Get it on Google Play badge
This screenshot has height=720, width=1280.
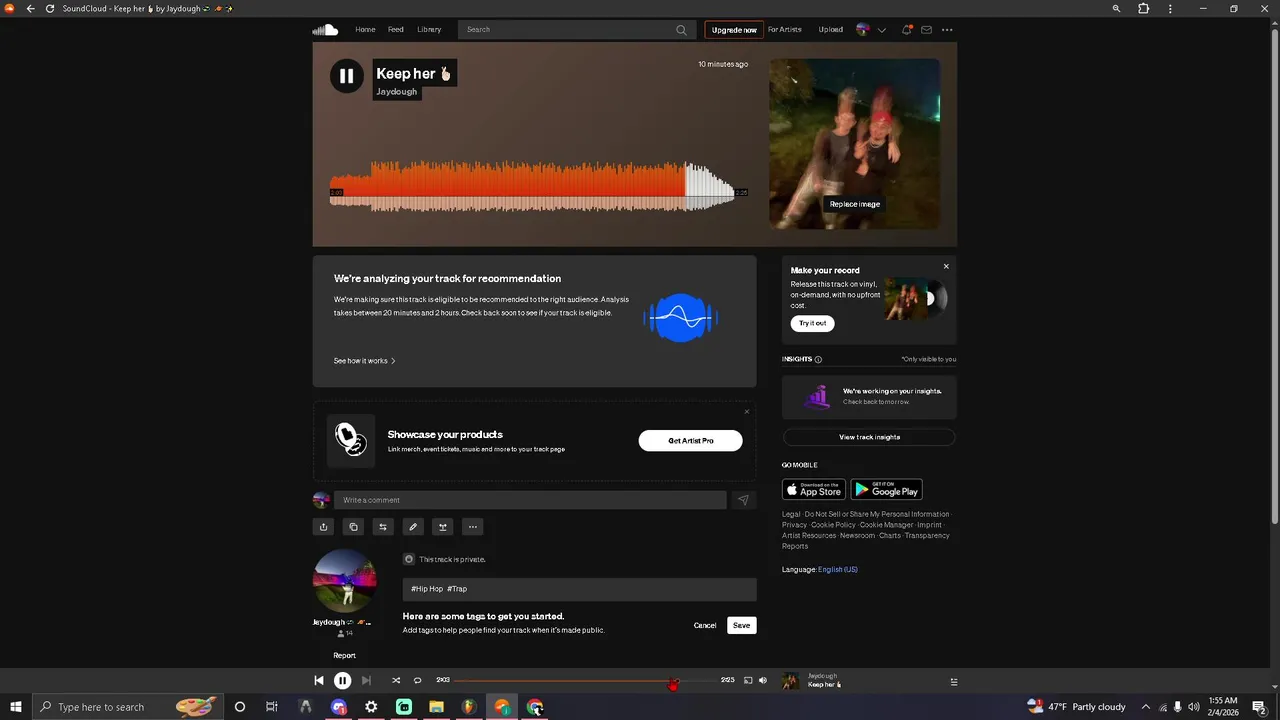(886, 490)
